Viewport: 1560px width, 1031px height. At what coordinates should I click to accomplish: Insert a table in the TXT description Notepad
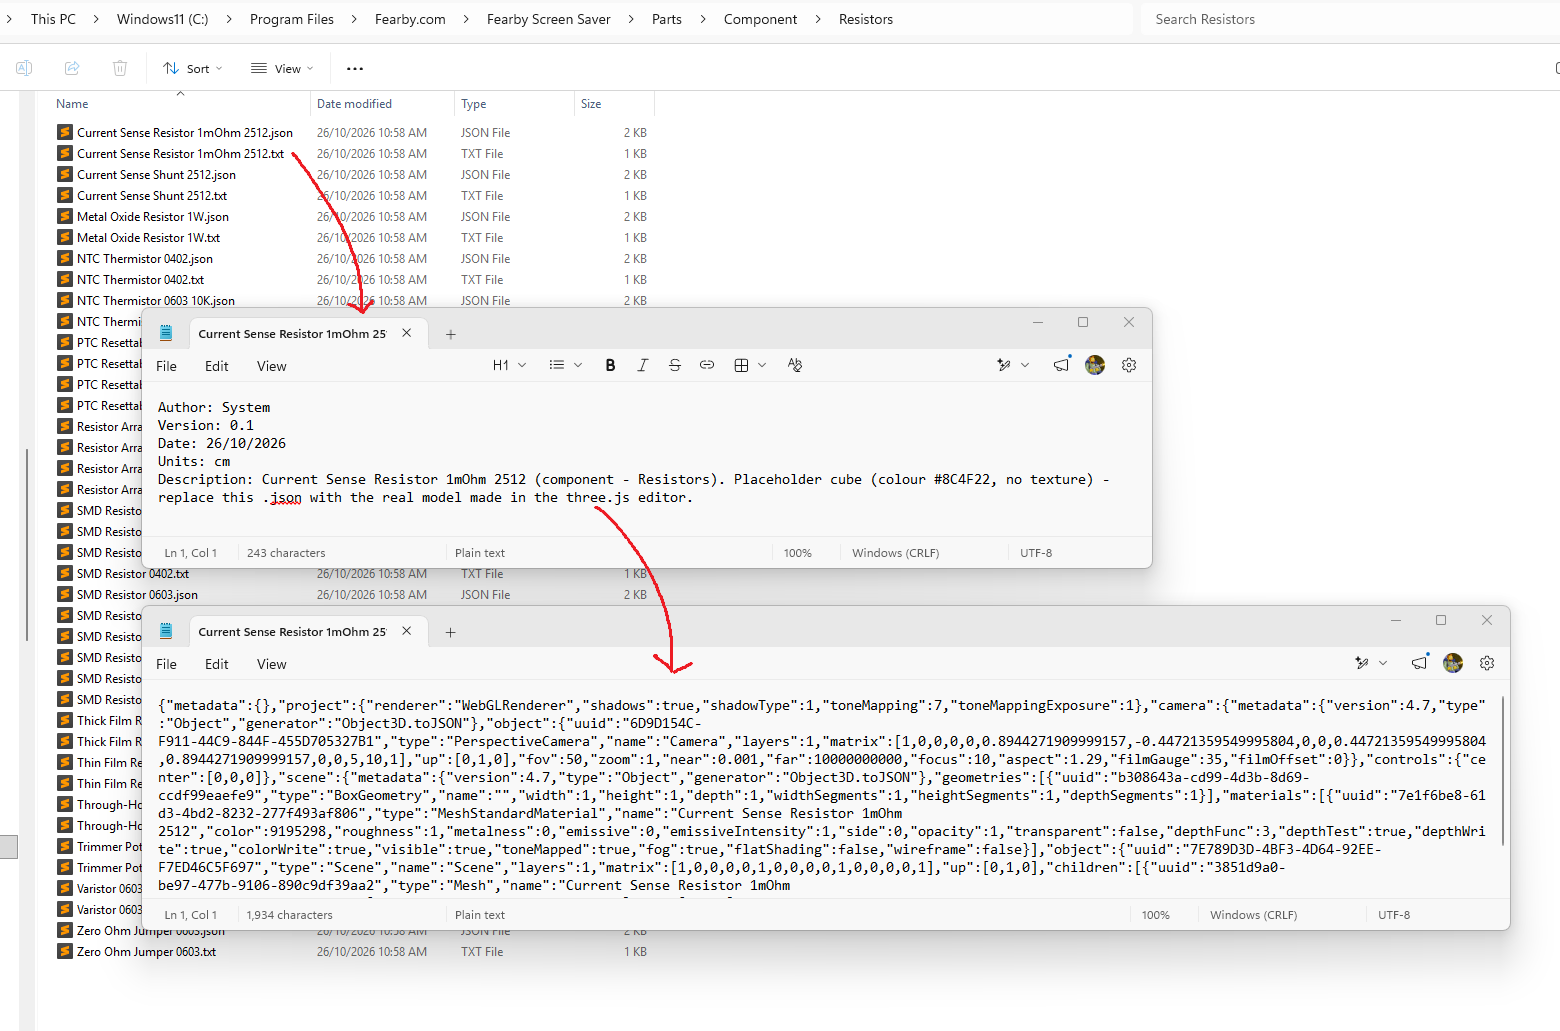741,365
